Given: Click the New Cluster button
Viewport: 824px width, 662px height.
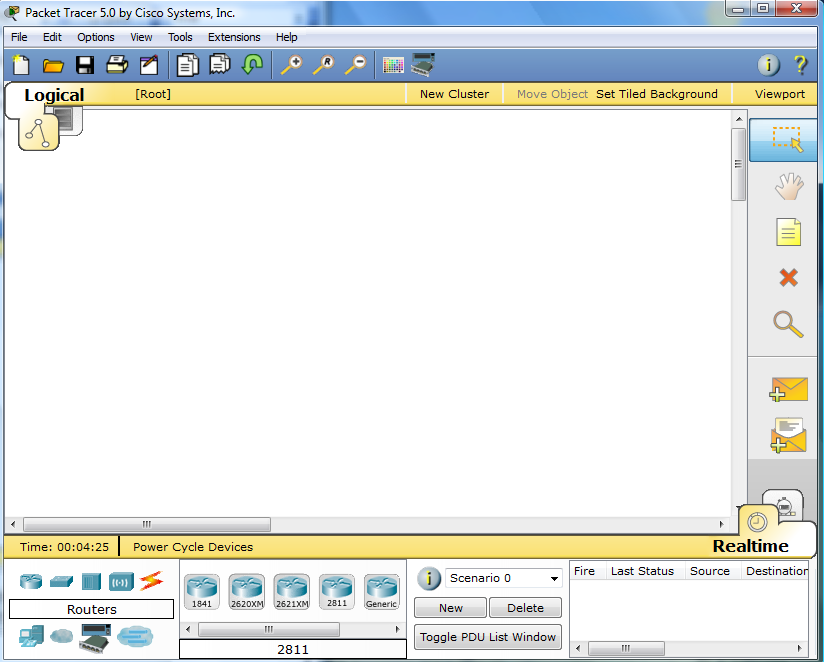Looking at the screenshot, I should tap(455, 94).
